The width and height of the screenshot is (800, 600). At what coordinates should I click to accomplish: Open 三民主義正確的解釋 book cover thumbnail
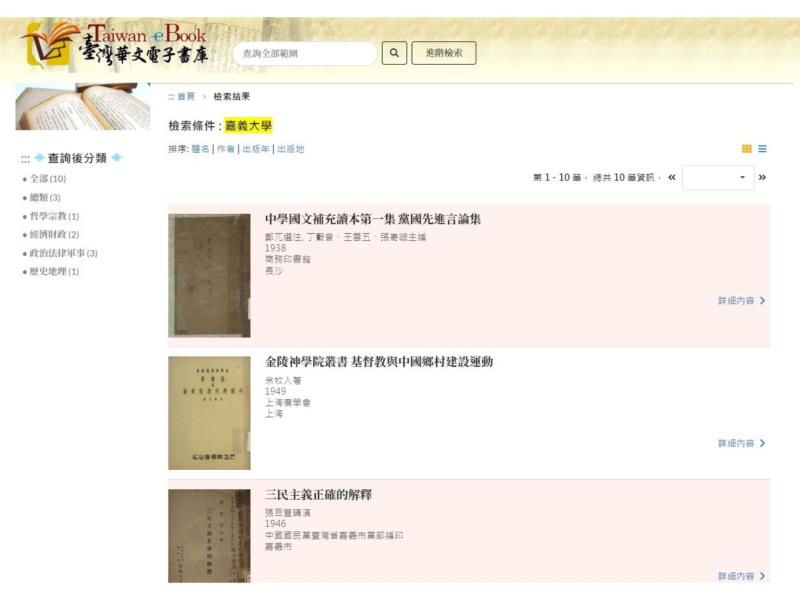click(x=209, y=536)
